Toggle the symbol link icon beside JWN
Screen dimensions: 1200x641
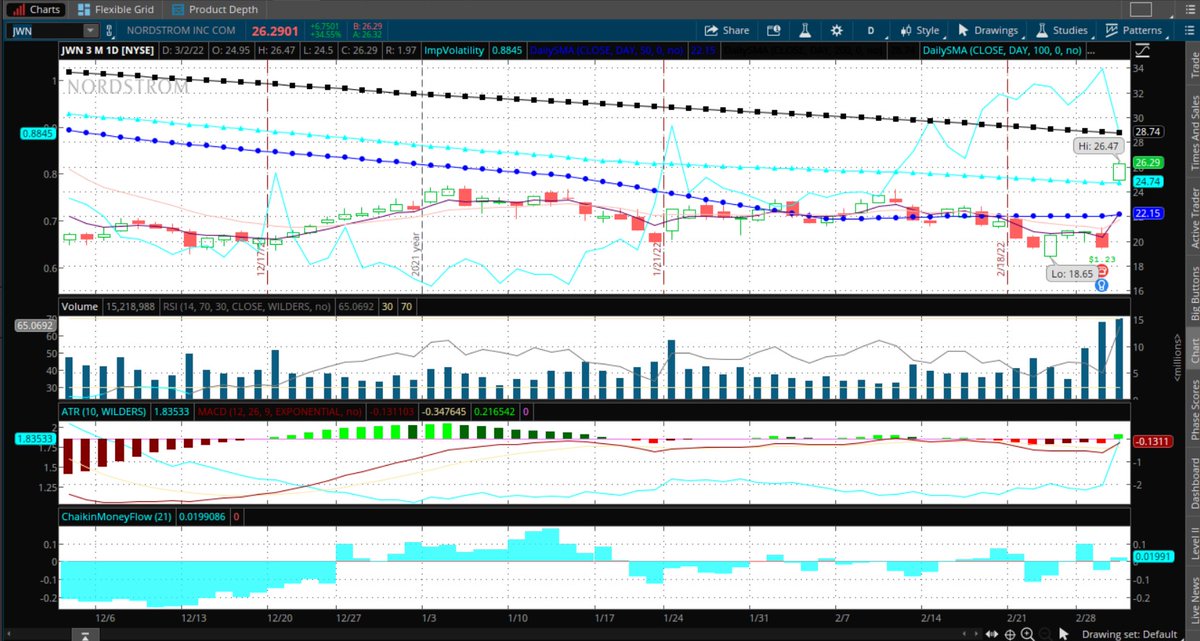point(107,30)
